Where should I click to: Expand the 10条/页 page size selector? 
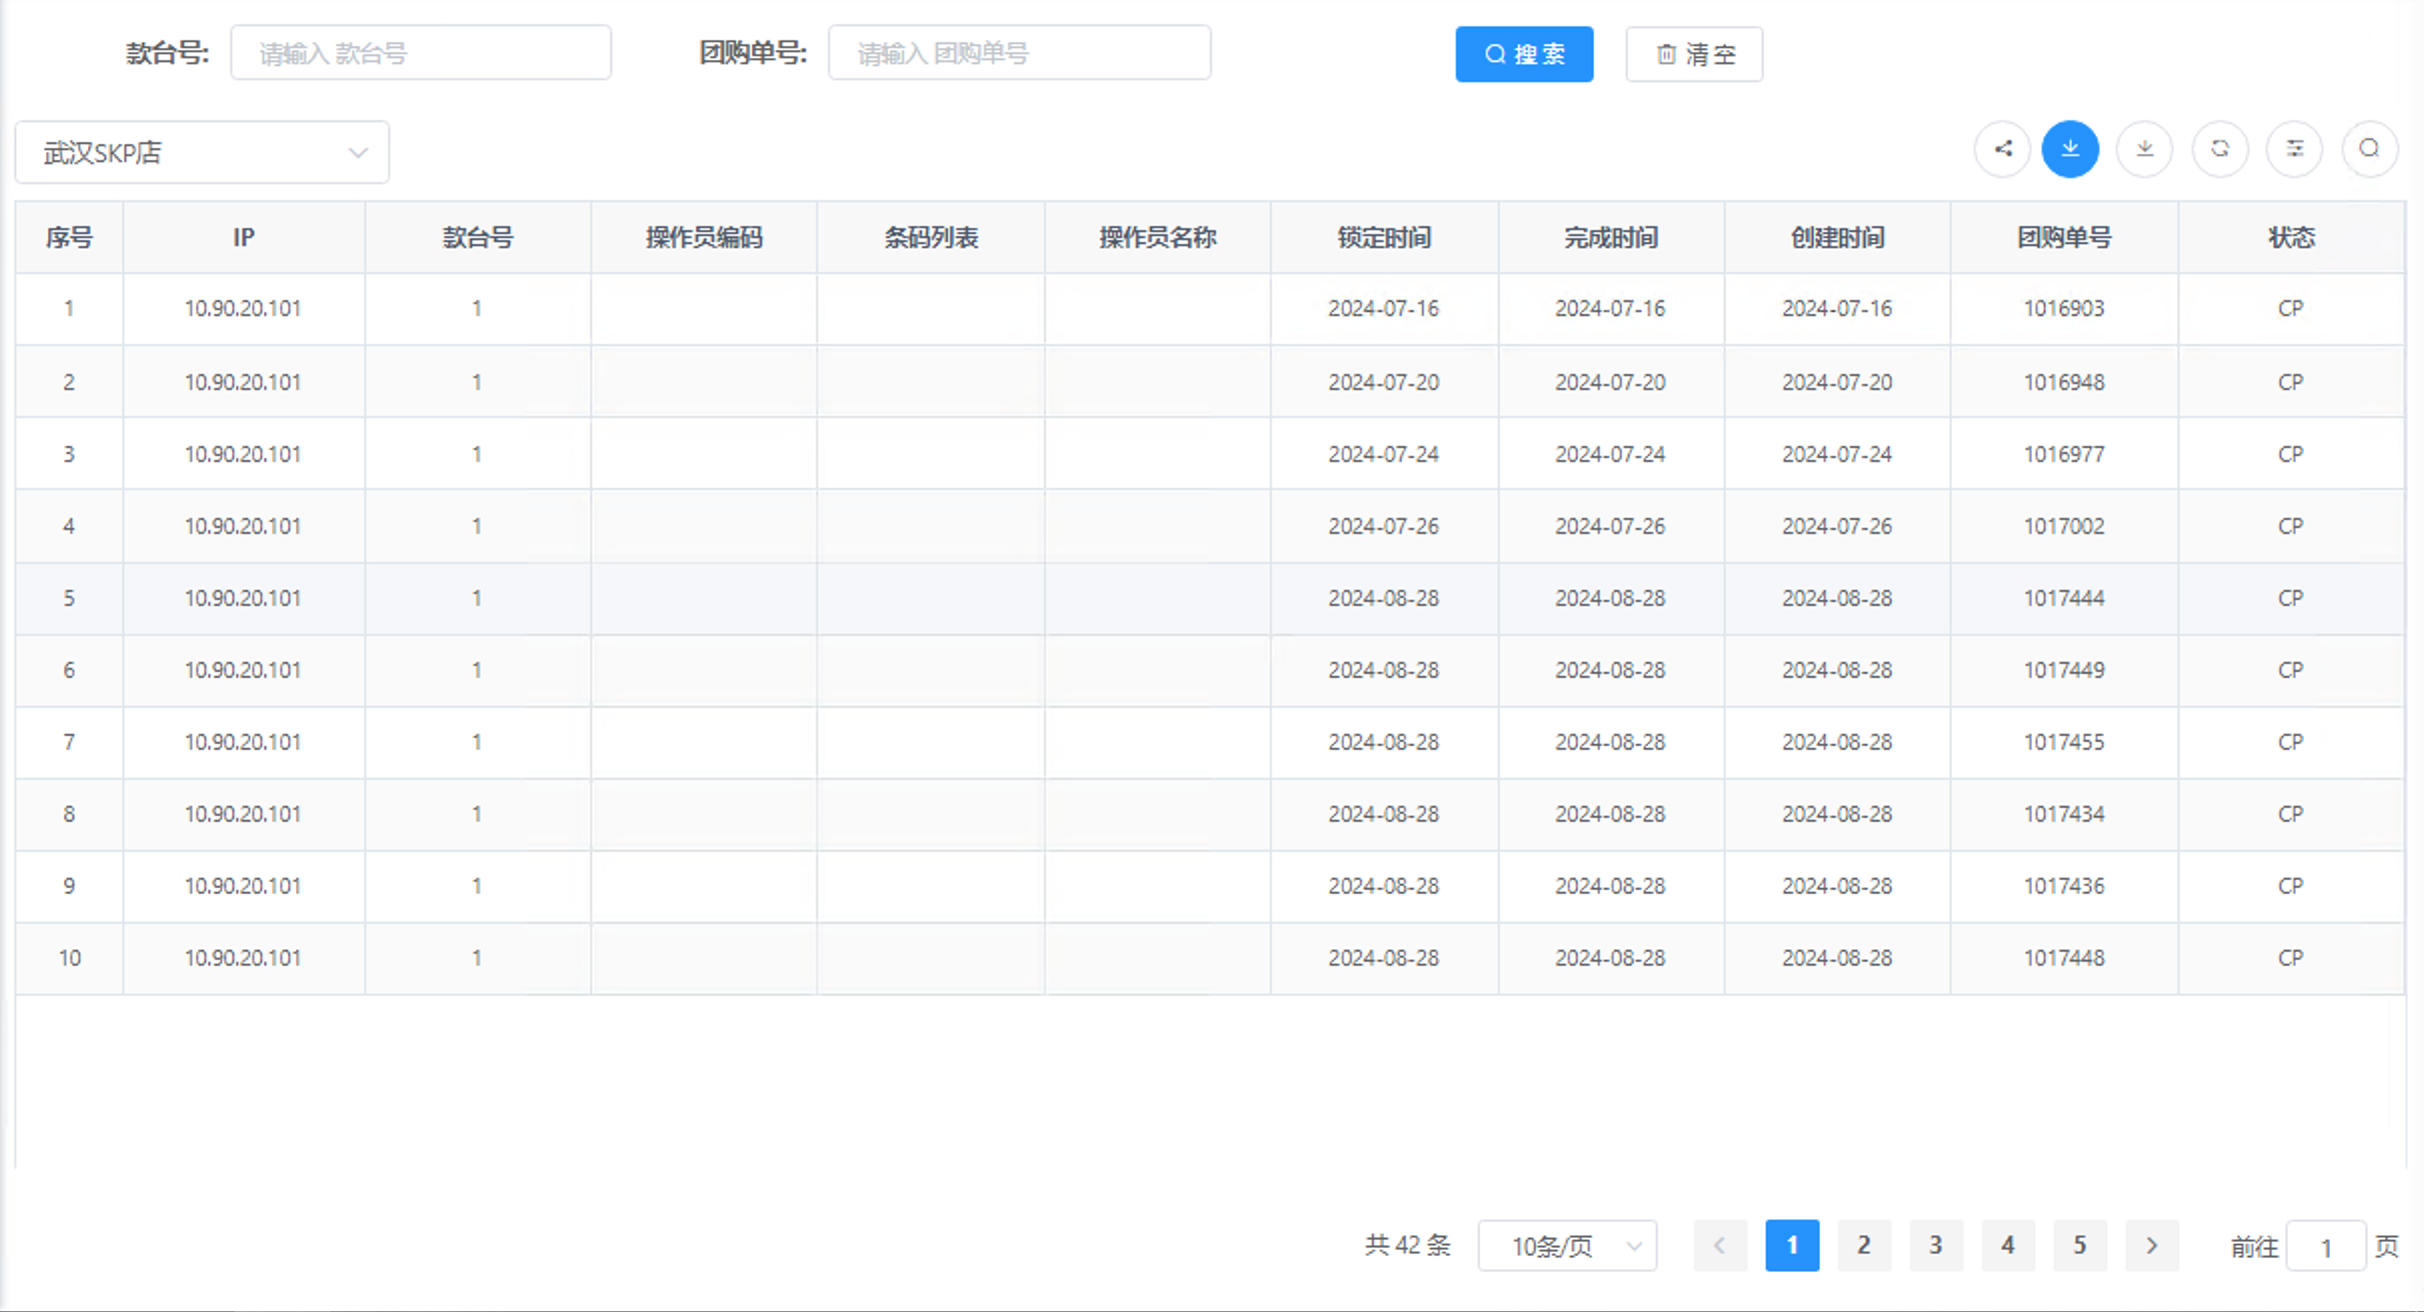(x=1567, y=1246)
